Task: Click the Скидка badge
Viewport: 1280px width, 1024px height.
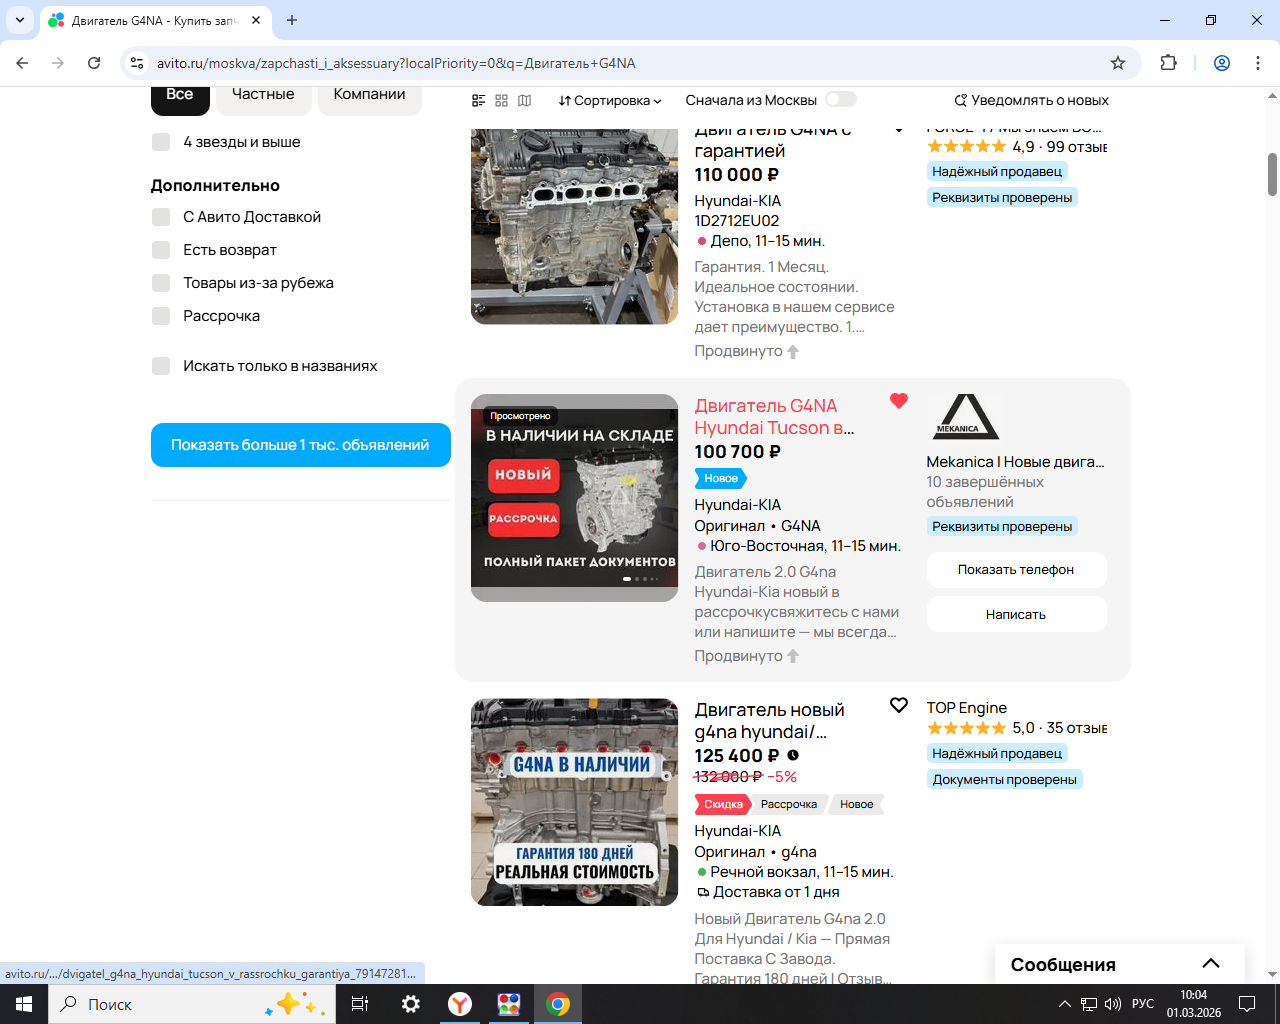Action: click(x=723, y=804)
